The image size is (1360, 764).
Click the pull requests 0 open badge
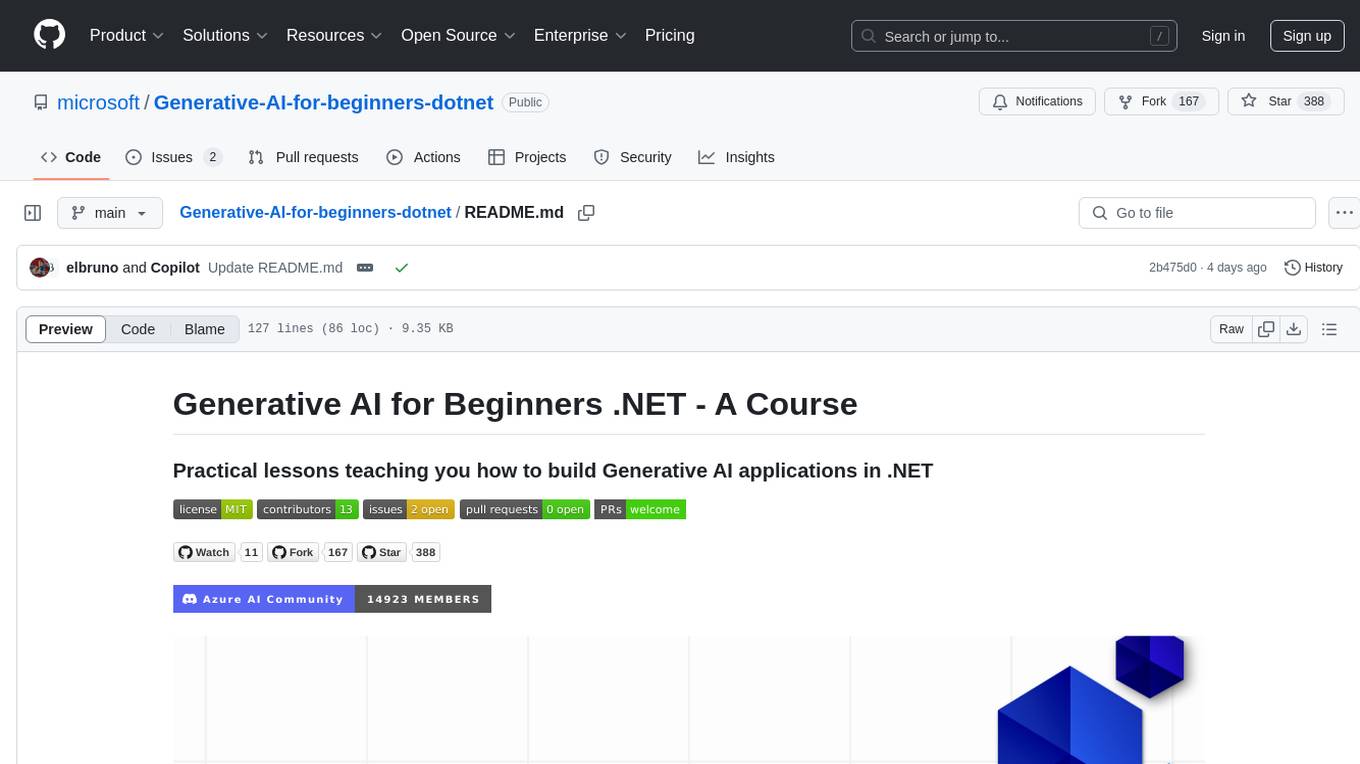coord(525,509)
